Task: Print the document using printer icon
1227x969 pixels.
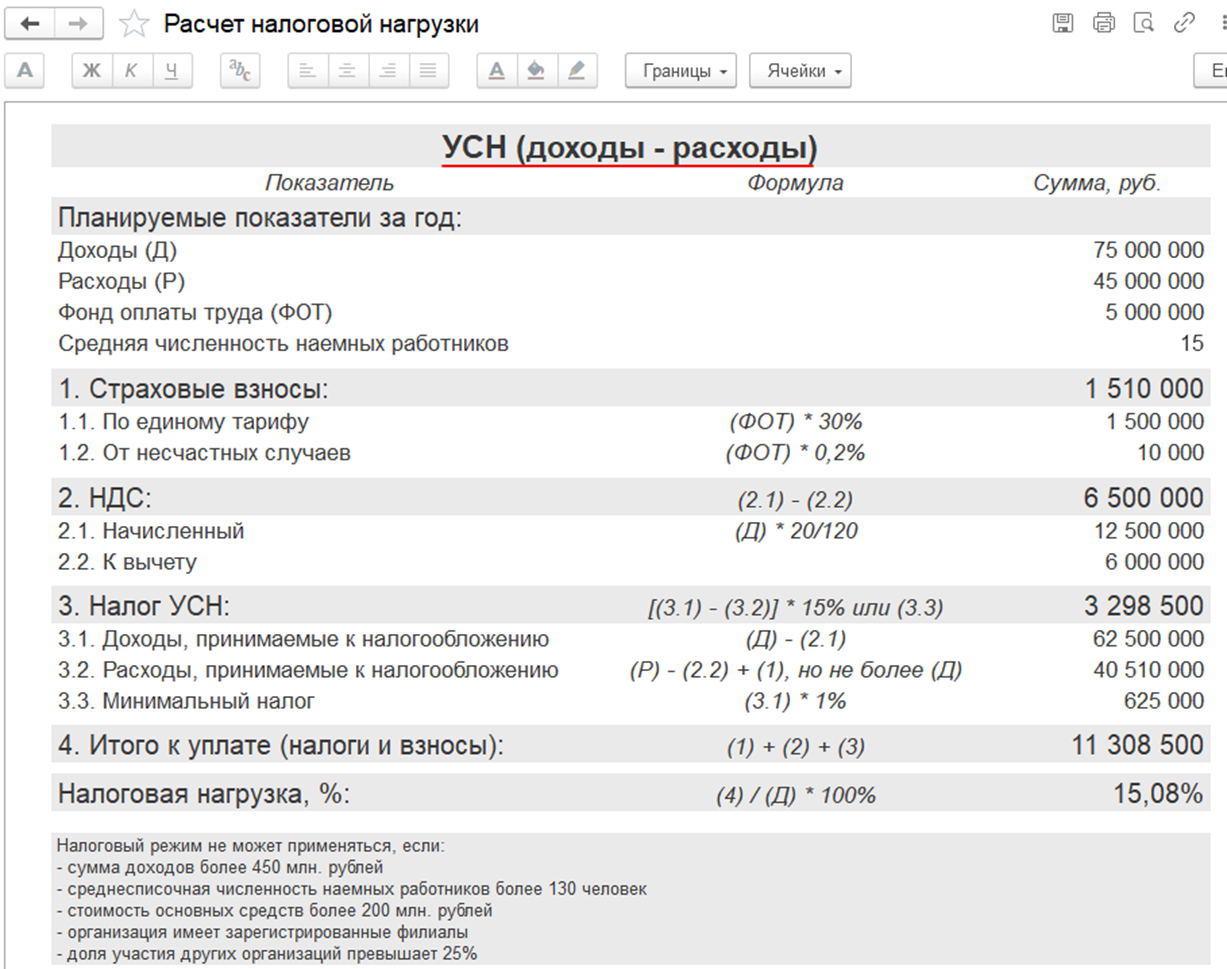Action: coord(1103,23)
